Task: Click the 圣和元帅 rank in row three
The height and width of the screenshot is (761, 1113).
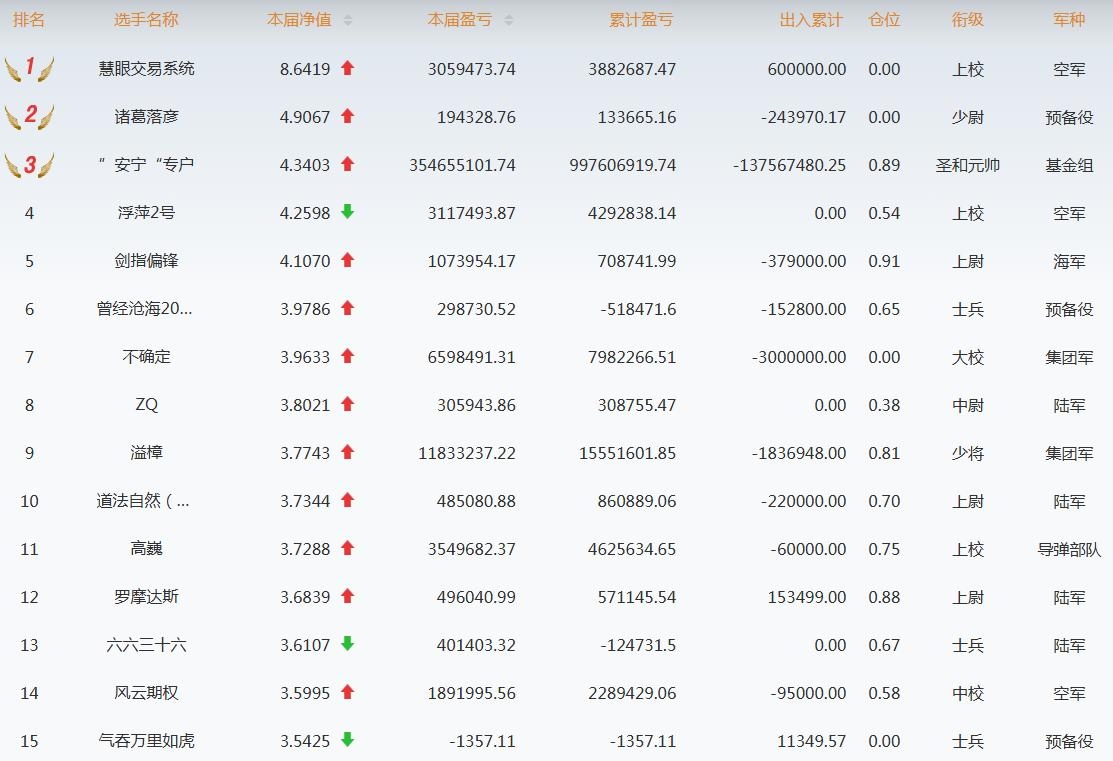Action: [x=967, y=165]
